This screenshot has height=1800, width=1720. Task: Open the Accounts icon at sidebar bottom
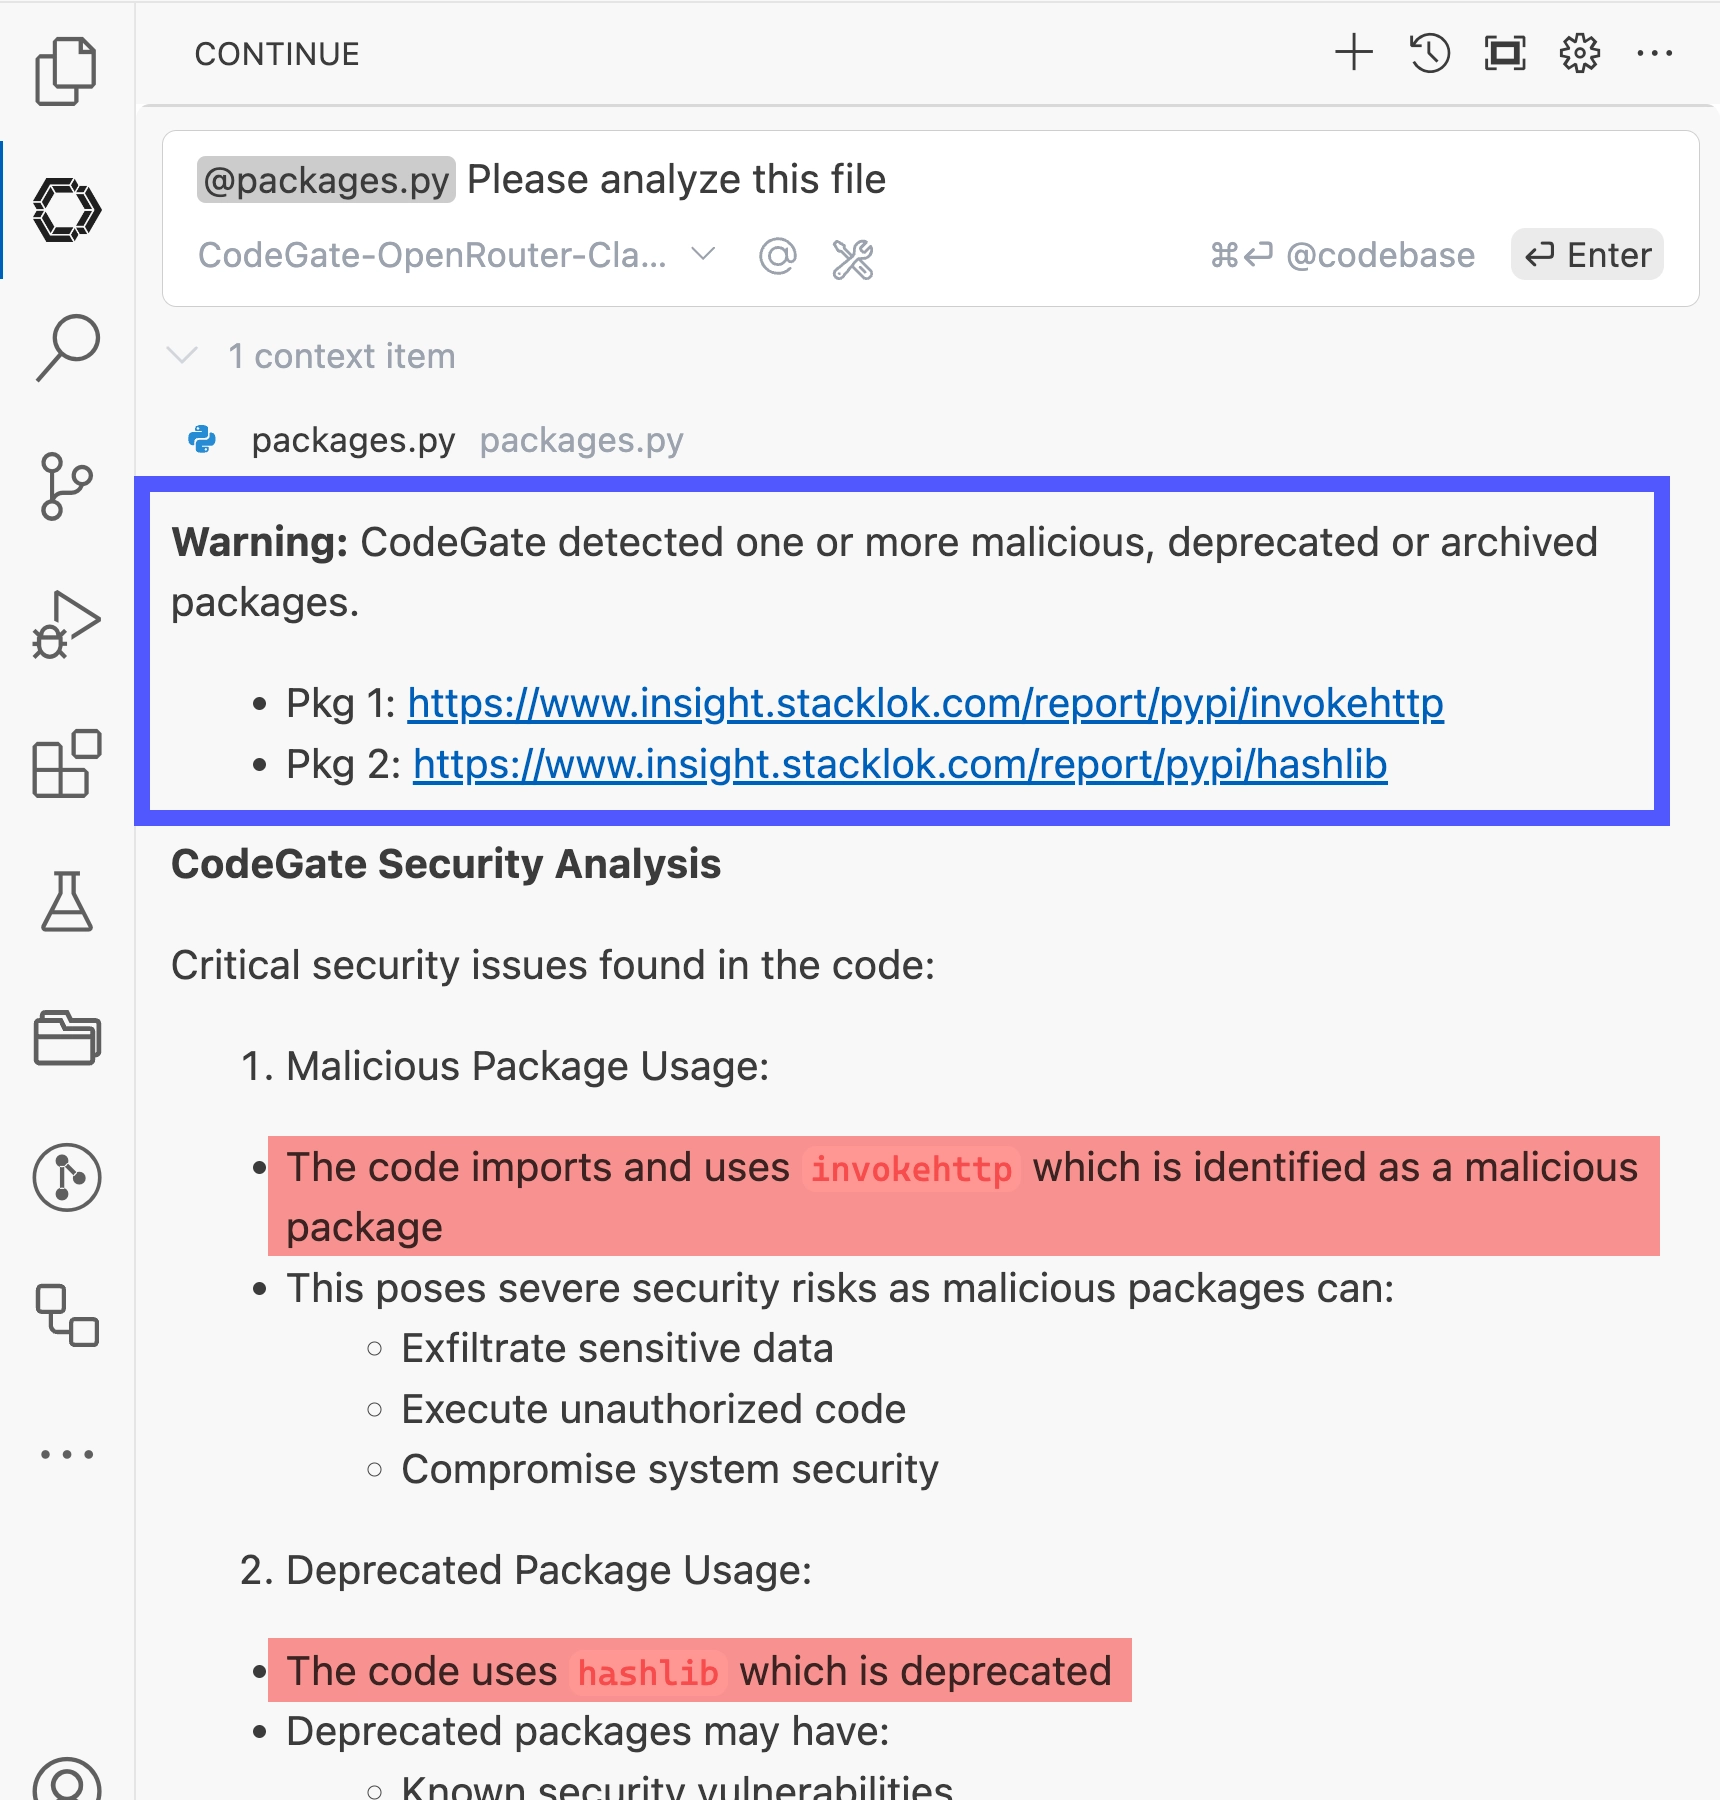[66, 1780]
